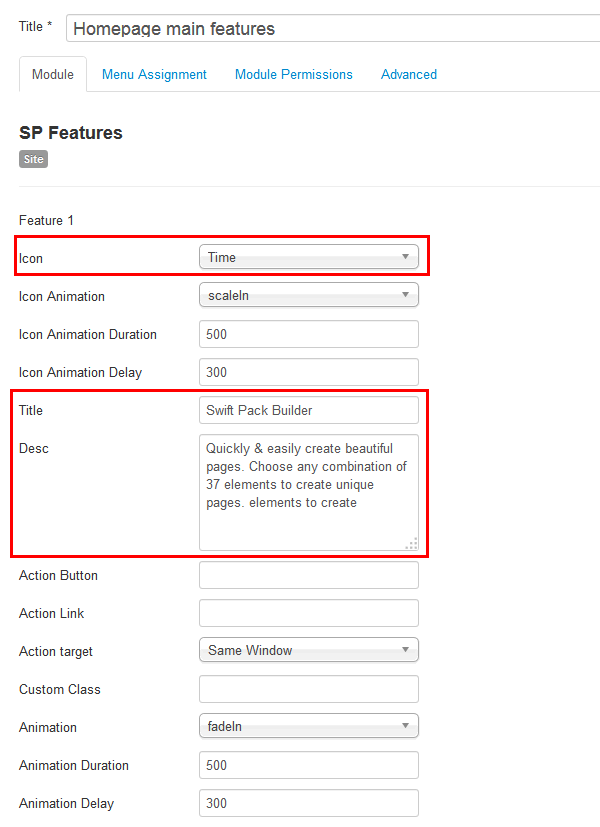Click the Desc textarea resize grip
Viewport: 600px width, 827px height.
tap(411, 543)
